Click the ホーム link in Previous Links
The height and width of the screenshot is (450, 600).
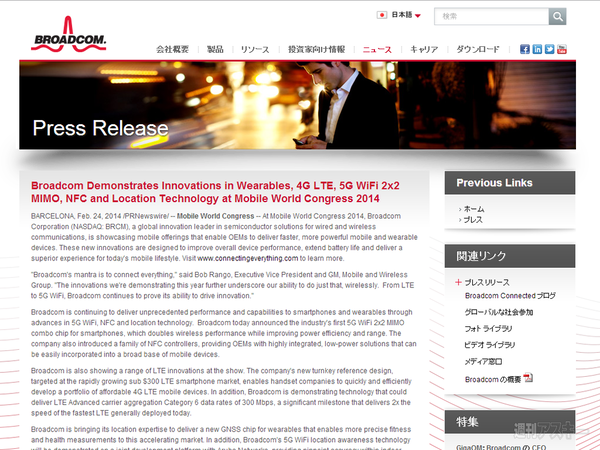pyautogui.click(x=474, y=209)
